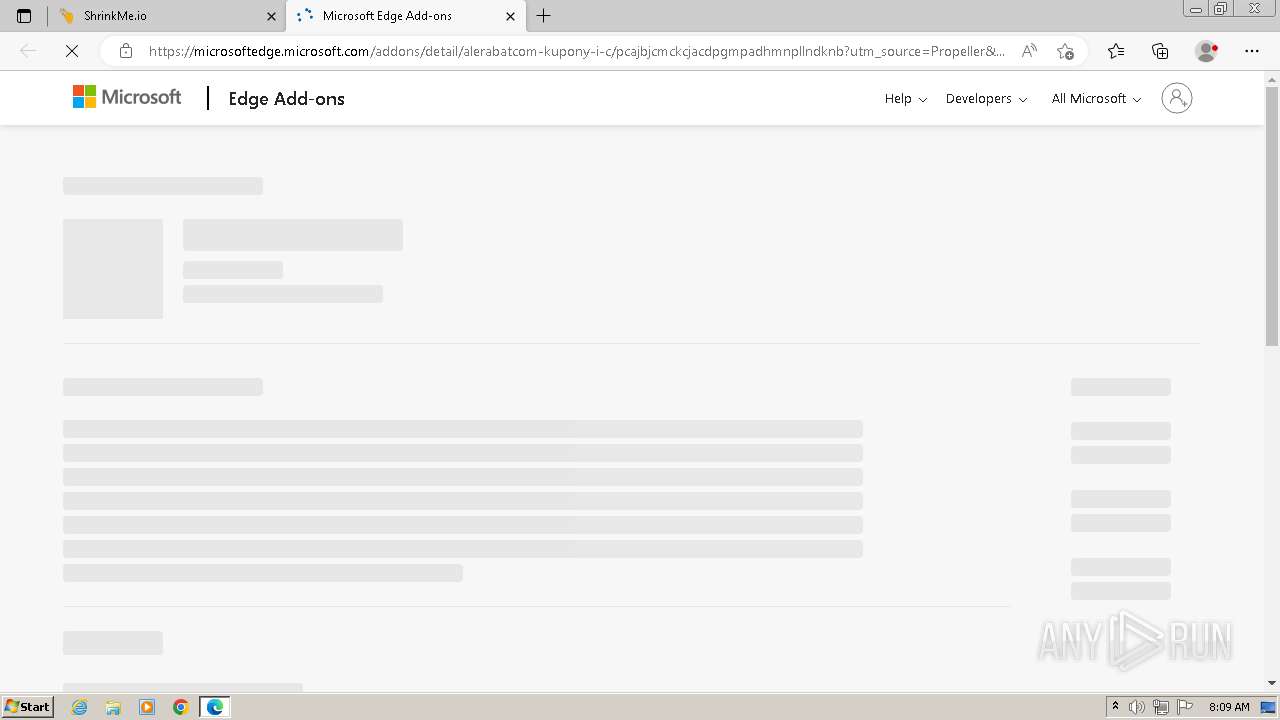Show hidden system tray icons

coord(1115,707)
